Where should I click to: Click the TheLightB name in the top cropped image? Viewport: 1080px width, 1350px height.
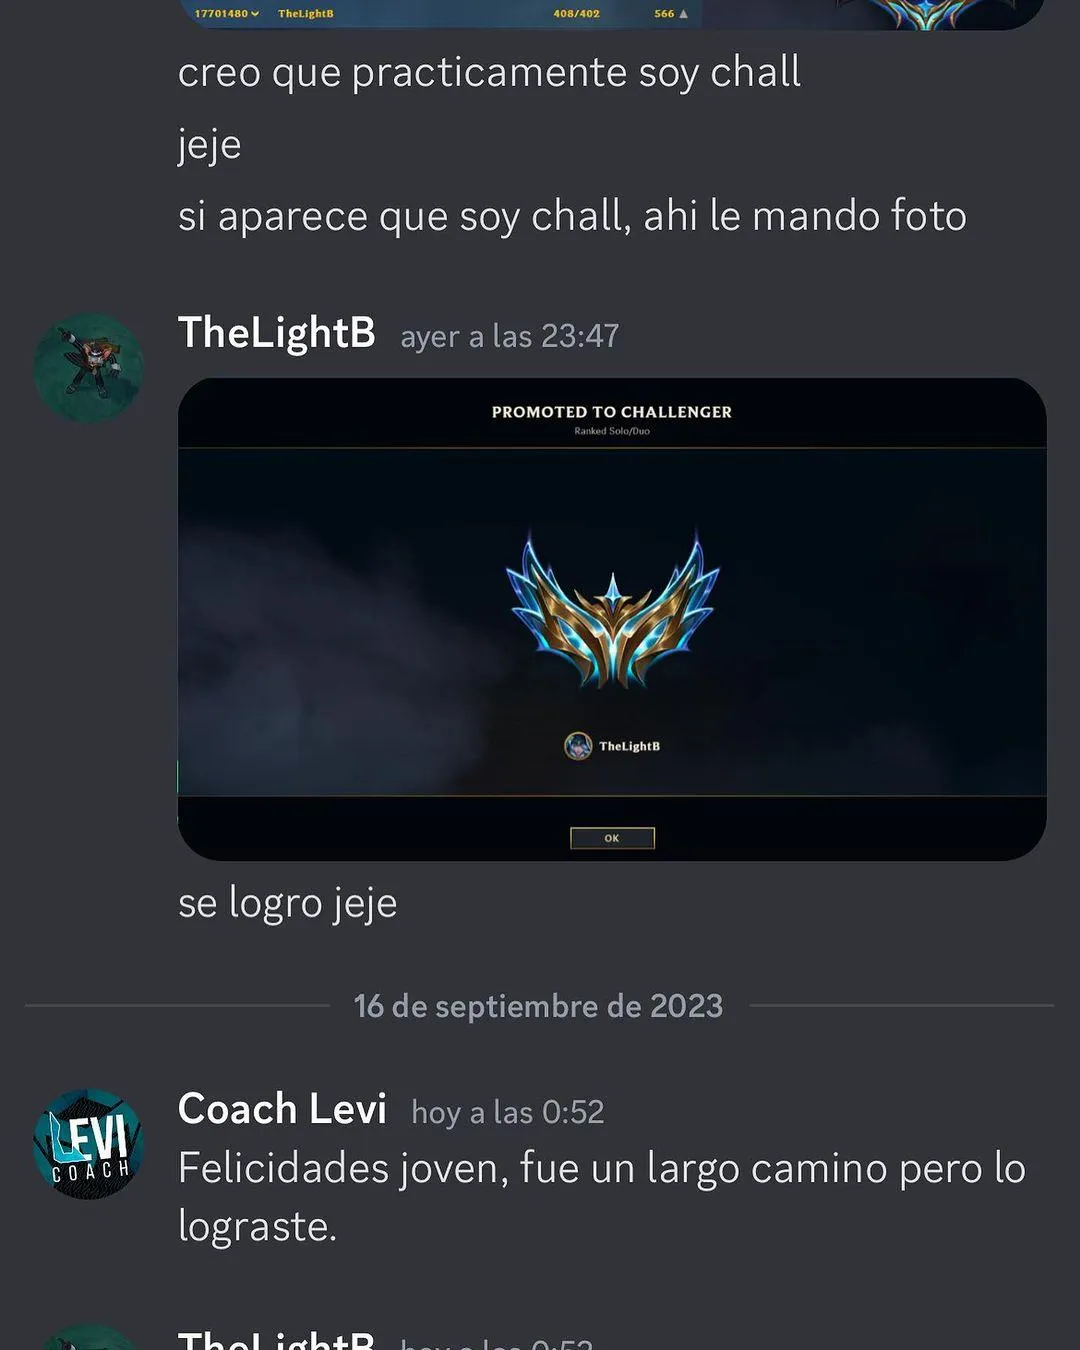[x=306, y=14]
